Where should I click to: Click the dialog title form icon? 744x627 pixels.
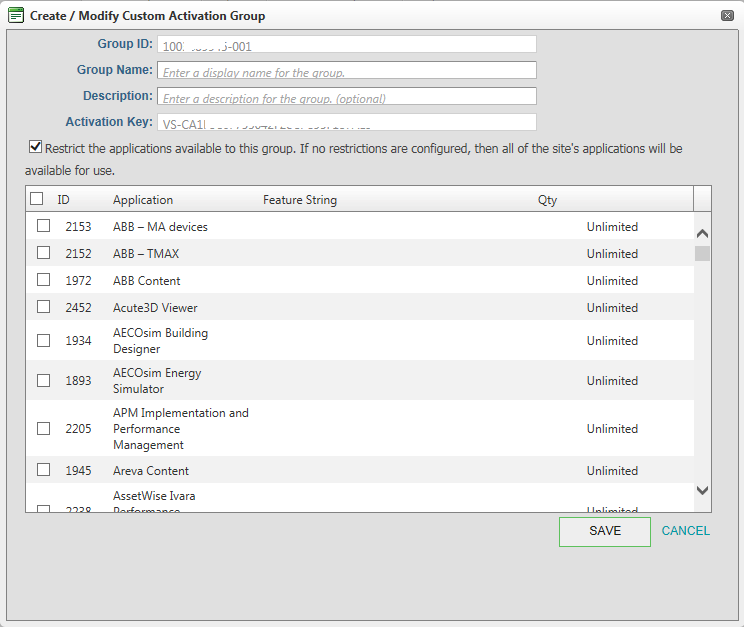click(x=16, y=15)
